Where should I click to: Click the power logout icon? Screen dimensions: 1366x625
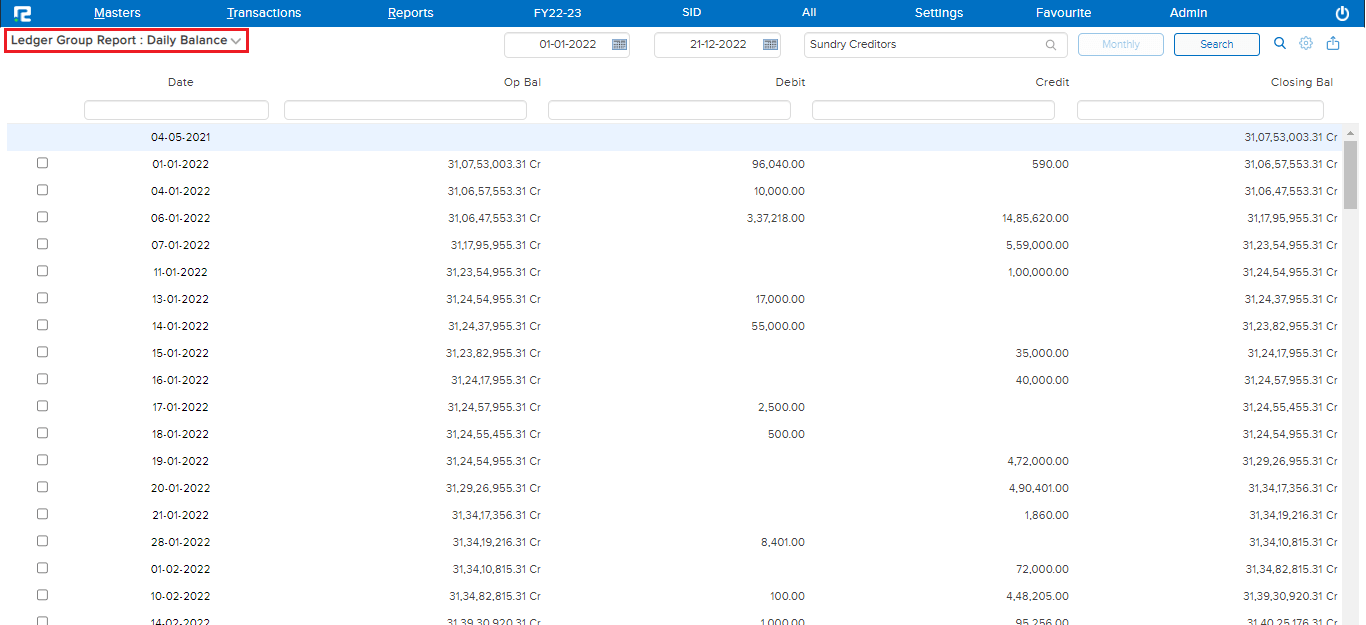1342,13
